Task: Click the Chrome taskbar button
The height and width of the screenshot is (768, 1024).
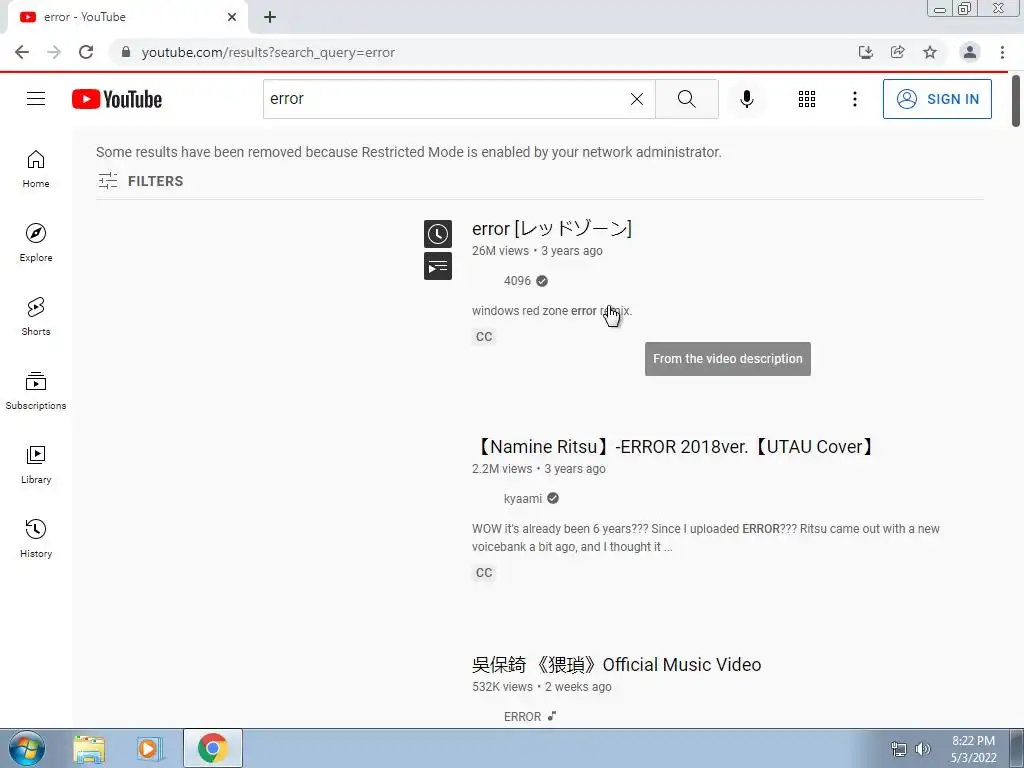Action: point(213,748)
